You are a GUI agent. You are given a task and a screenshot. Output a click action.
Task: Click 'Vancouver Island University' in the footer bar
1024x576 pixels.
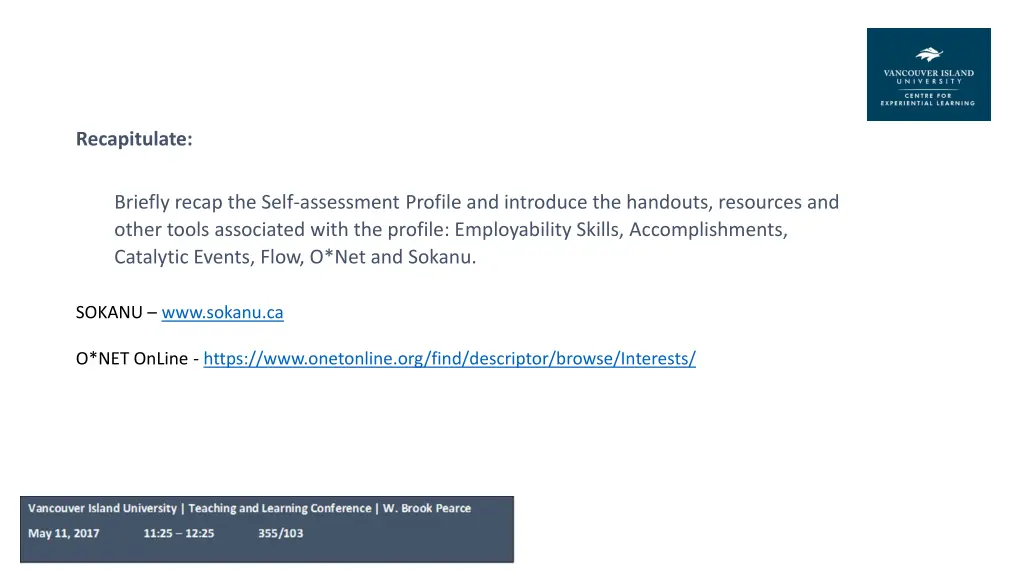[102, 508]
